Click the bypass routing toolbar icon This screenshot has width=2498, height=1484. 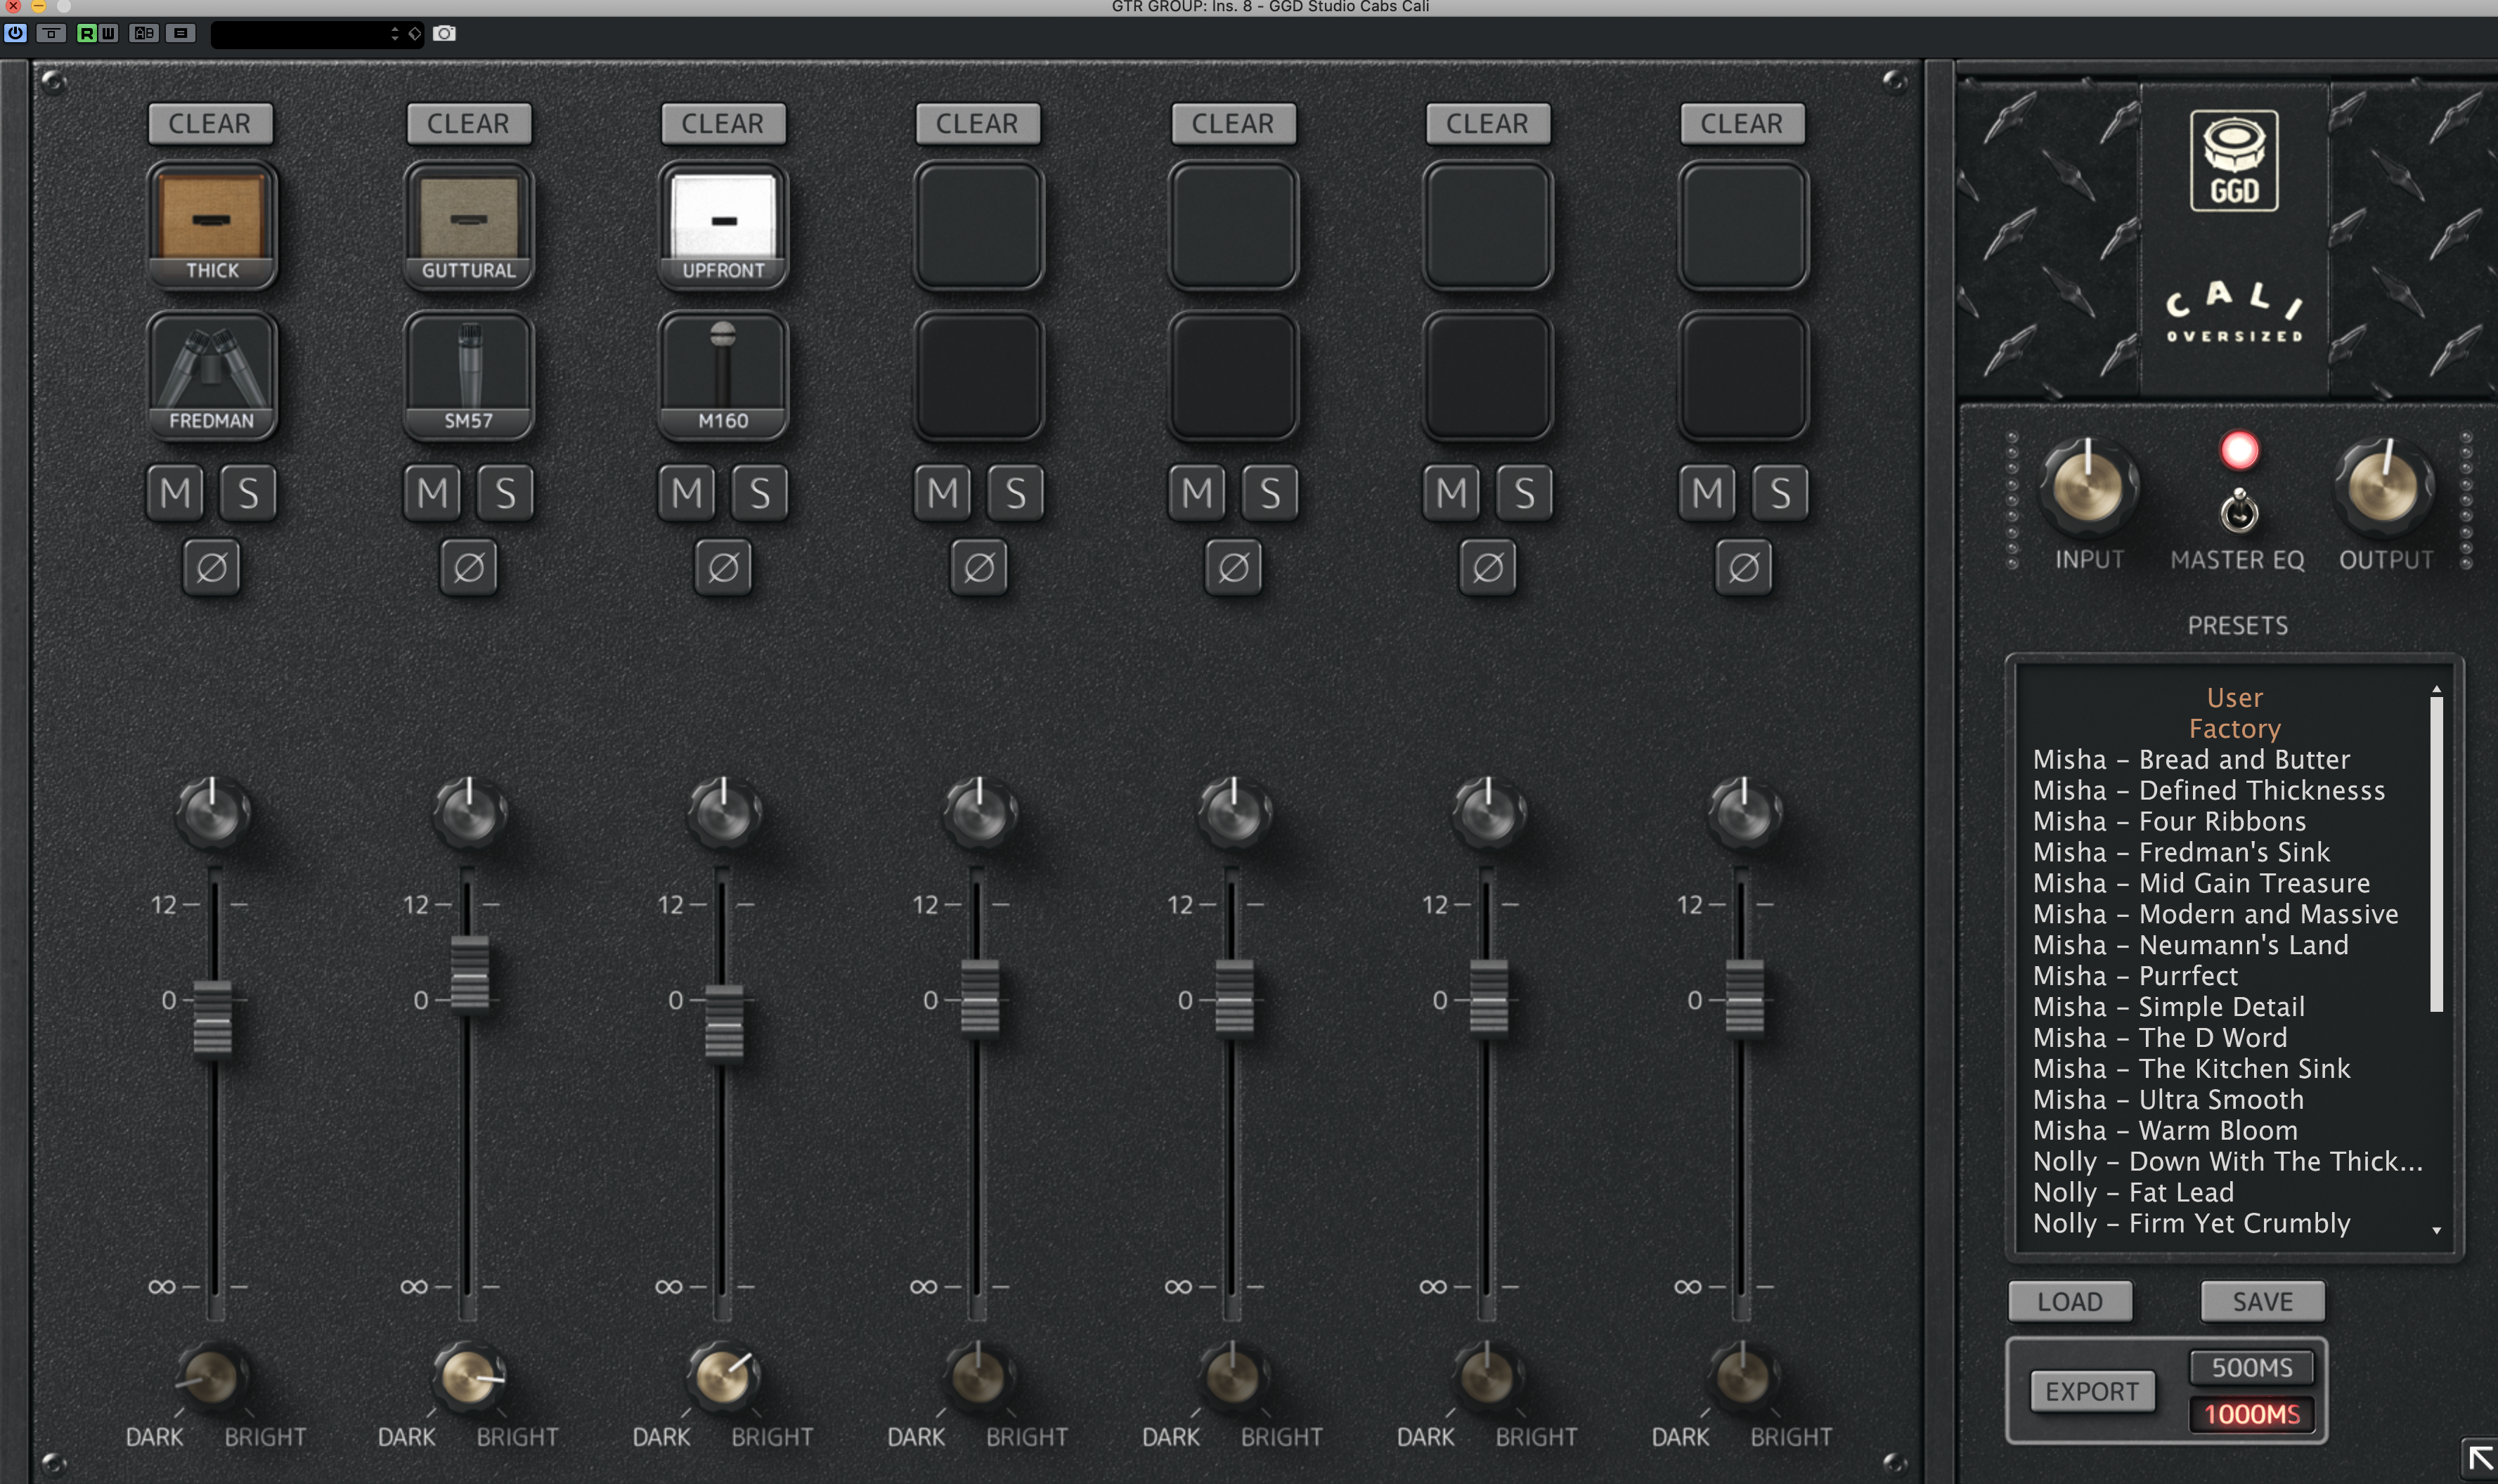51,33
